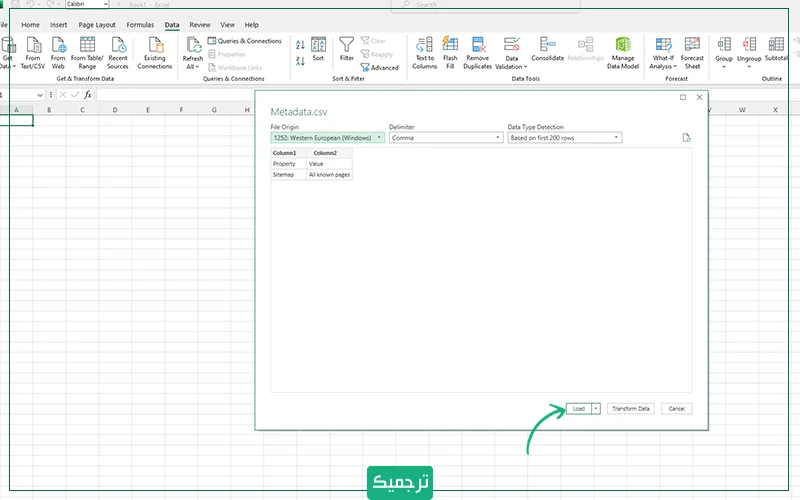Sort descending Z to A

pyautogui.click(x=300, y=61)
